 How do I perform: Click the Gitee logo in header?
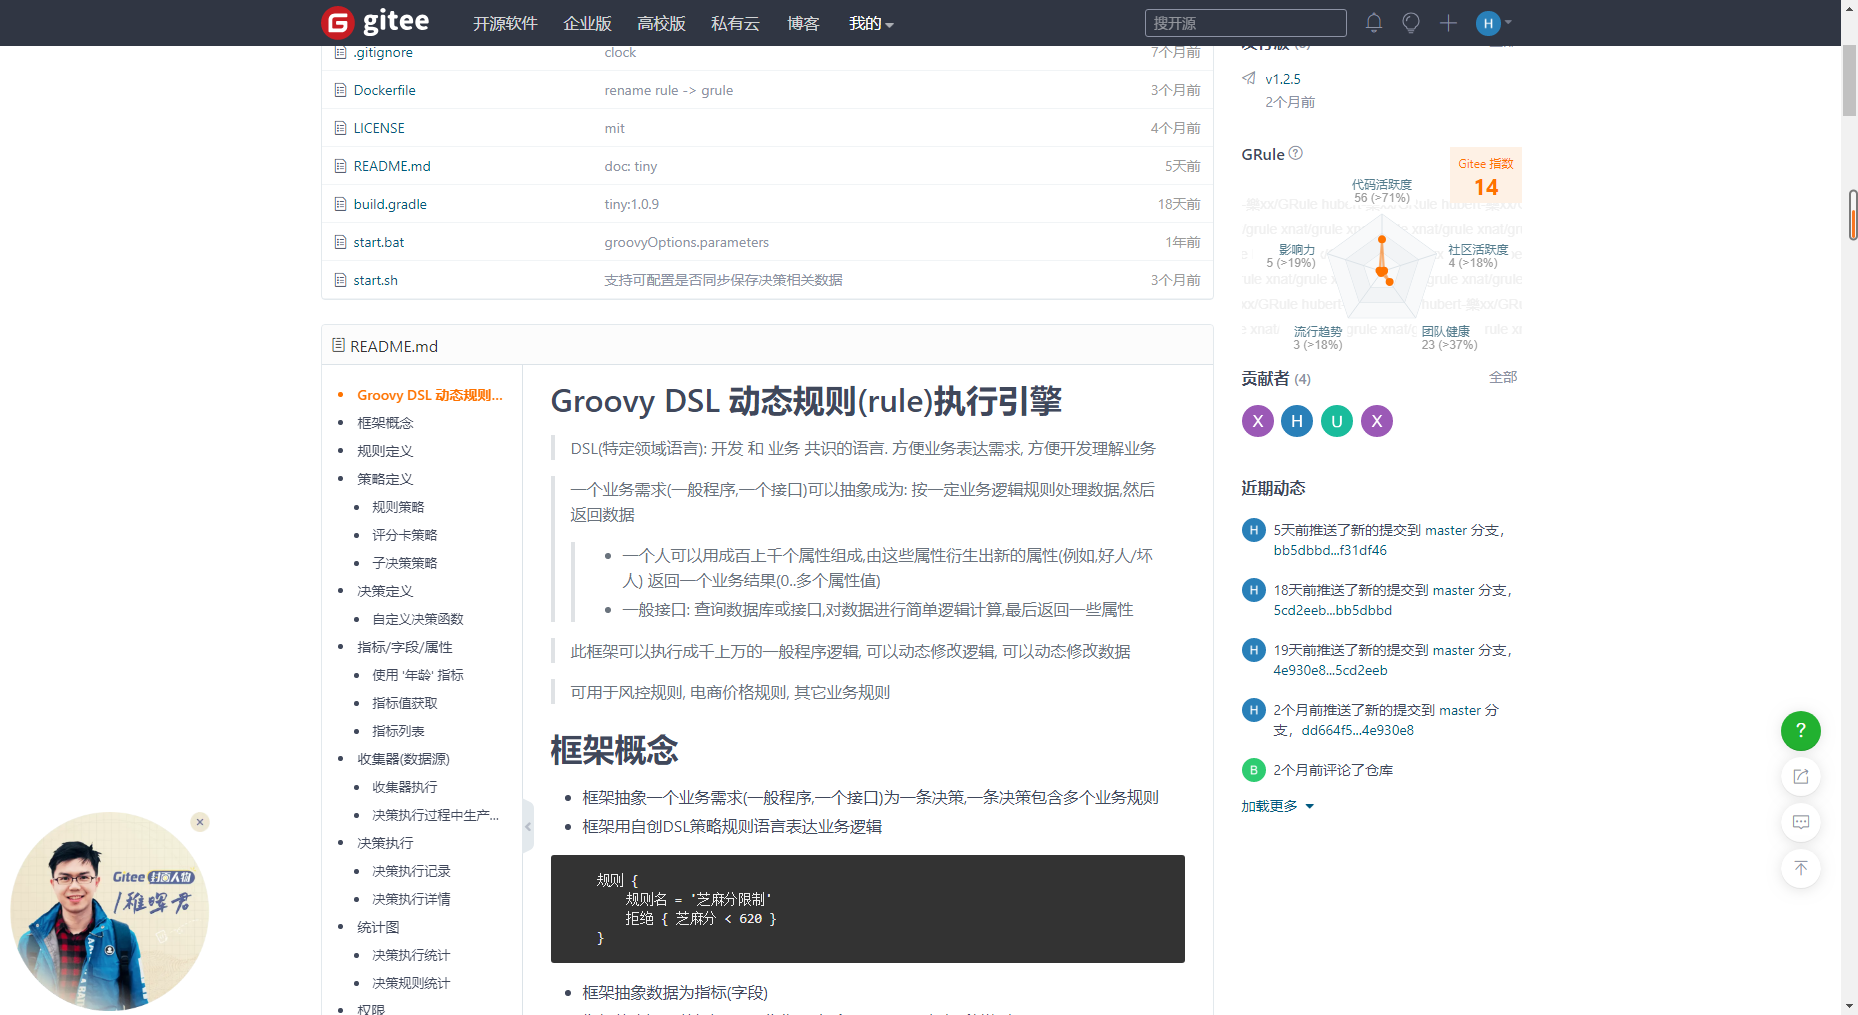(375, 22)
